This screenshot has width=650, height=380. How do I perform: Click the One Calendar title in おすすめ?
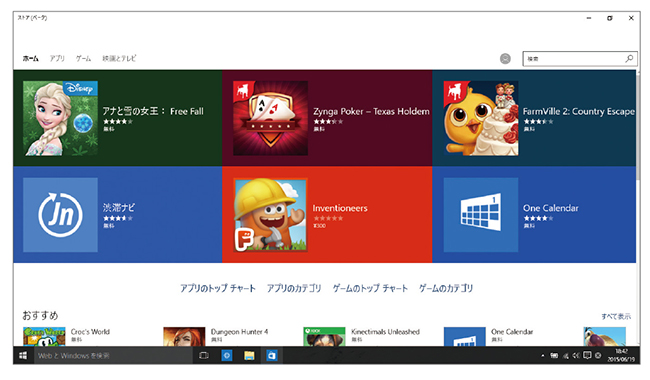click(x=512, y=332)
